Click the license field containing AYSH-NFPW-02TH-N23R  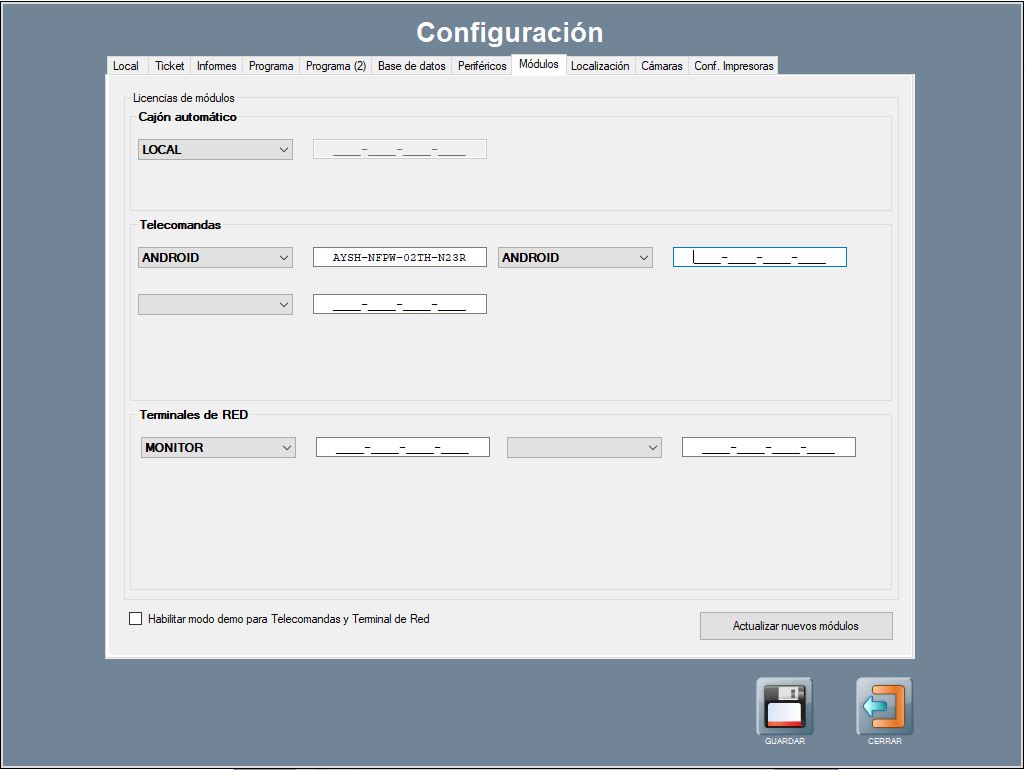(399, 258)
